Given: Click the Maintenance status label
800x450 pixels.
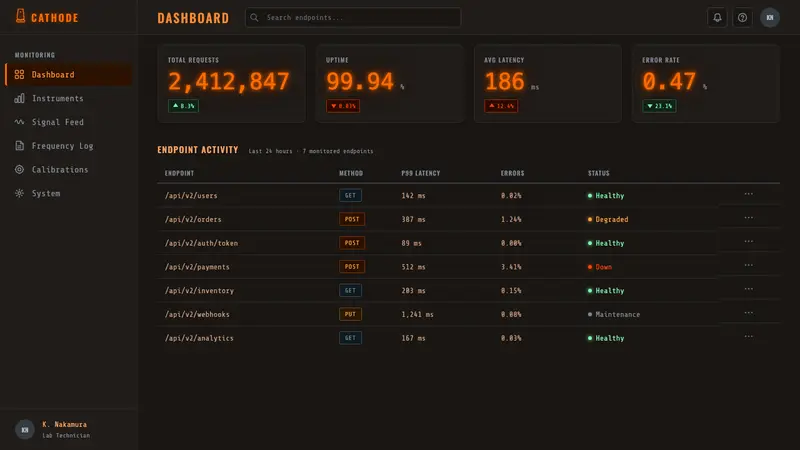Looking at the screenshot, I should [617, 314].
